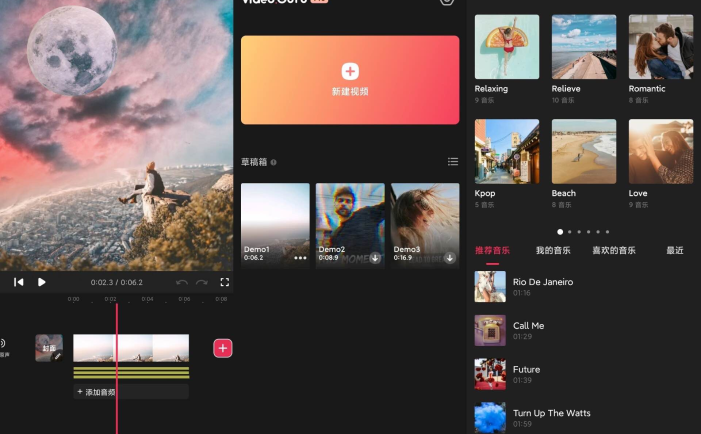Click the 0:02.3 / 0:06.2 time display
The width and height of the screenshot is (701, 434).
[117, 282]
